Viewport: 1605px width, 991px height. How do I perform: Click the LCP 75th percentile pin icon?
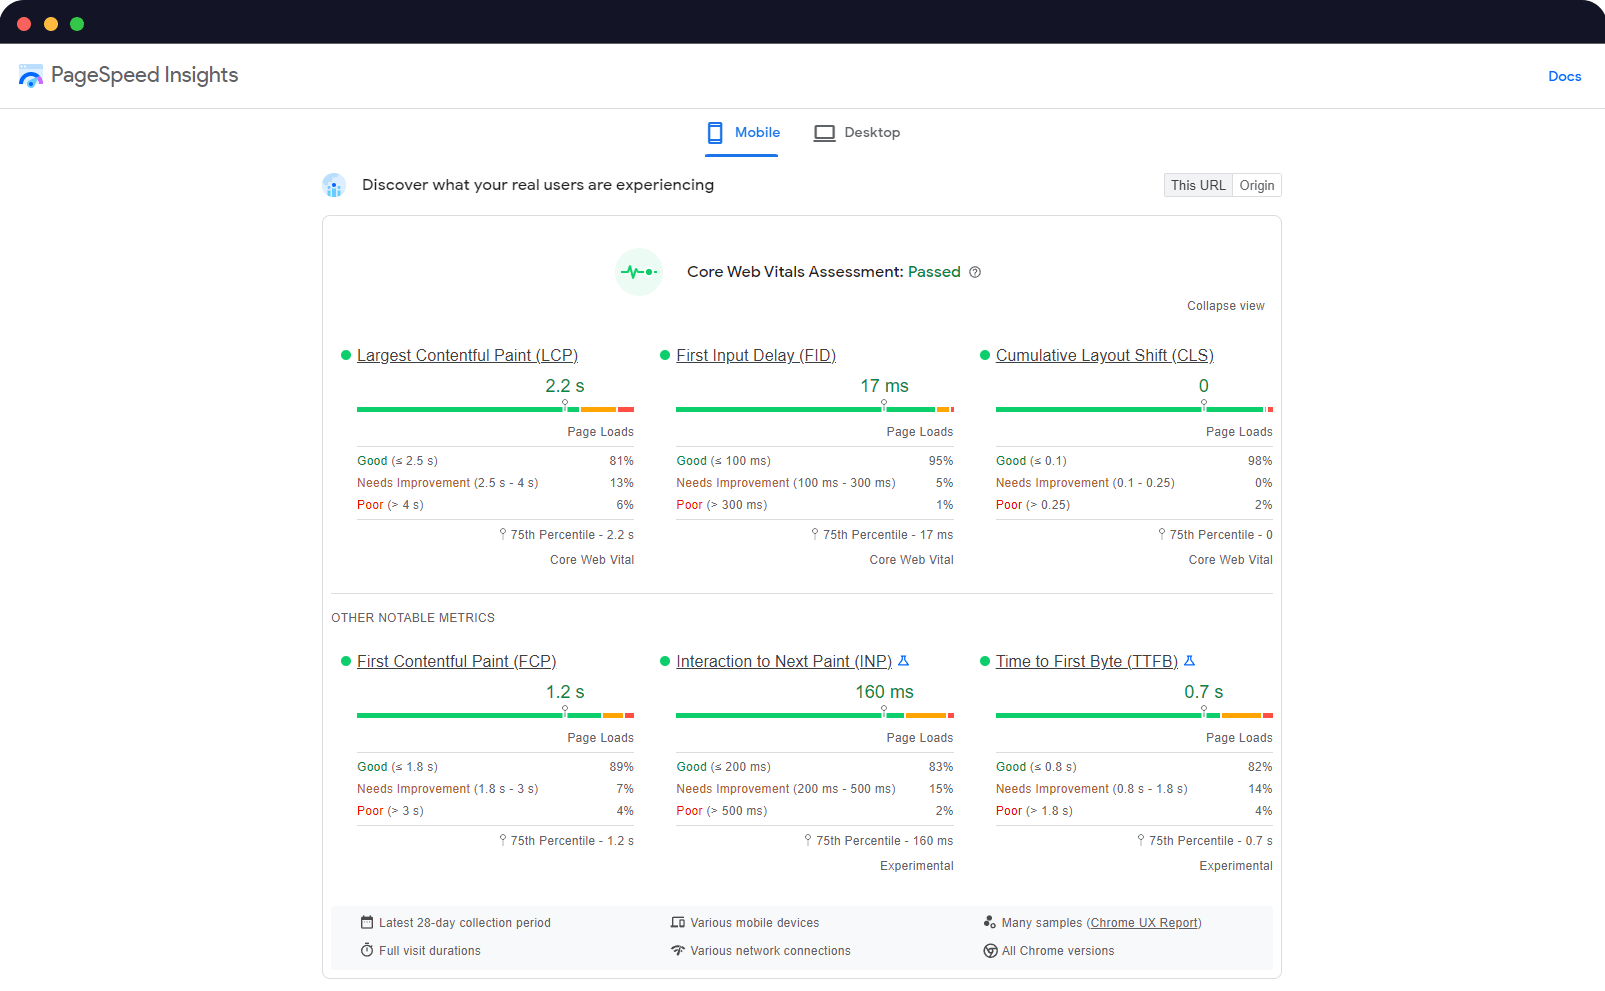[x=503, y=534]
